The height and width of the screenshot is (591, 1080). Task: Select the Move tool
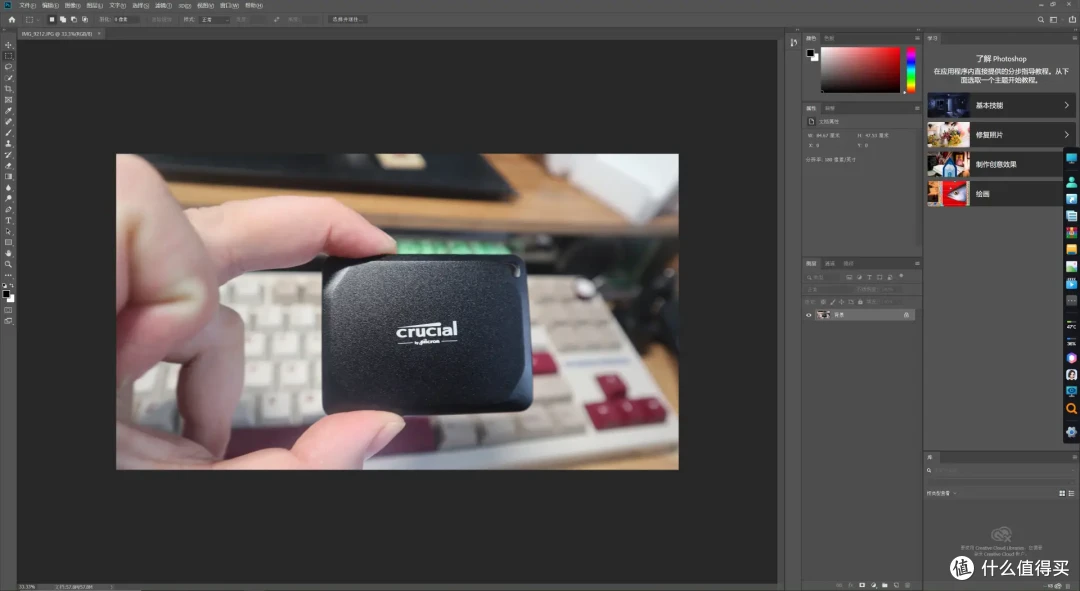[8, 45]
